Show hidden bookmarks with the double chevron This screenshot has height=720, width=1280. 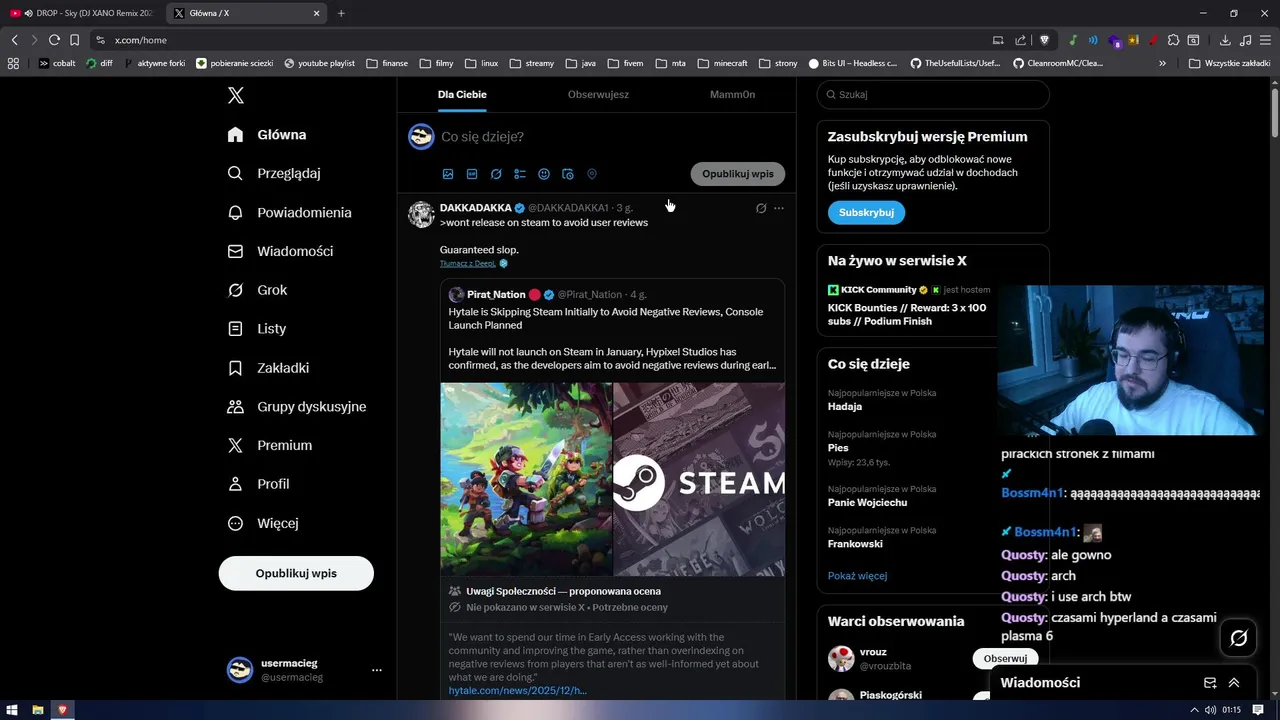click(x=1162, y=63)
